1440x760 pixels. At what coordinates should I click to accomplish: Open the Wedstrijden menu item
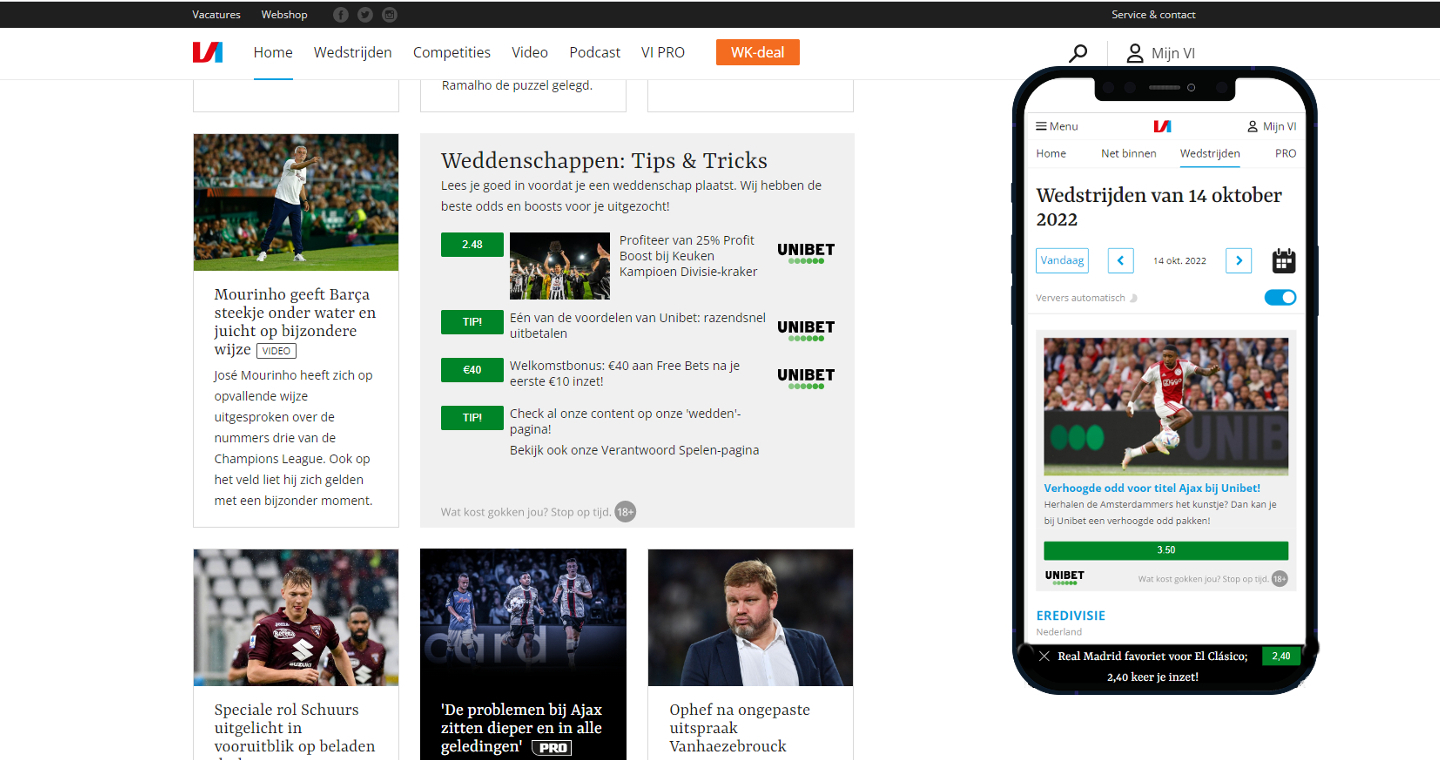353,52
